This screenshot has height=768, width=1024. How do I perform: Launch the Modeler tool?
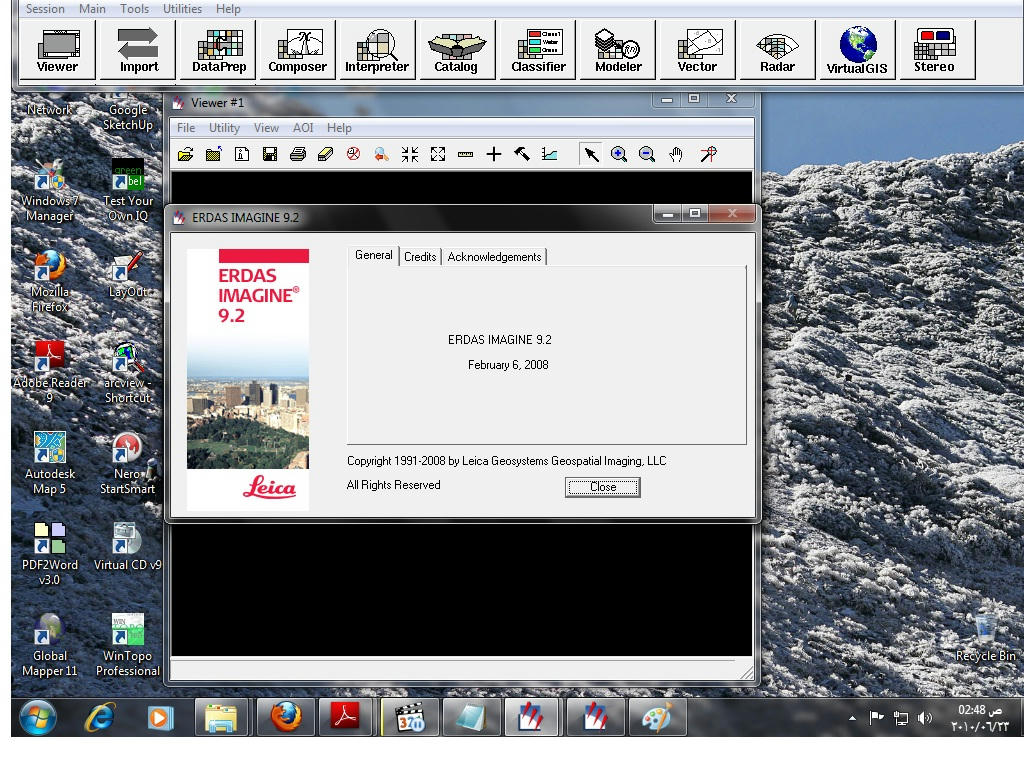coord(618,50)
